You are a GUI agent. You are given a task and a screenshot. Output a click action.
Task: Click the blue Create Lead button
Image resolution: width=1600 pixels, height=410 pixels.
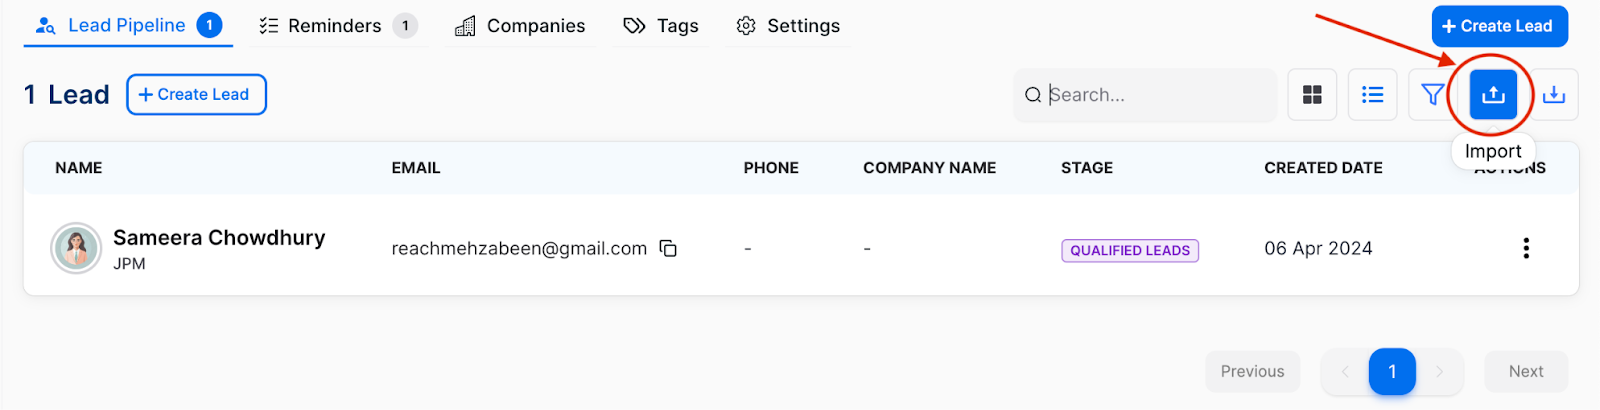(1499, 26)
